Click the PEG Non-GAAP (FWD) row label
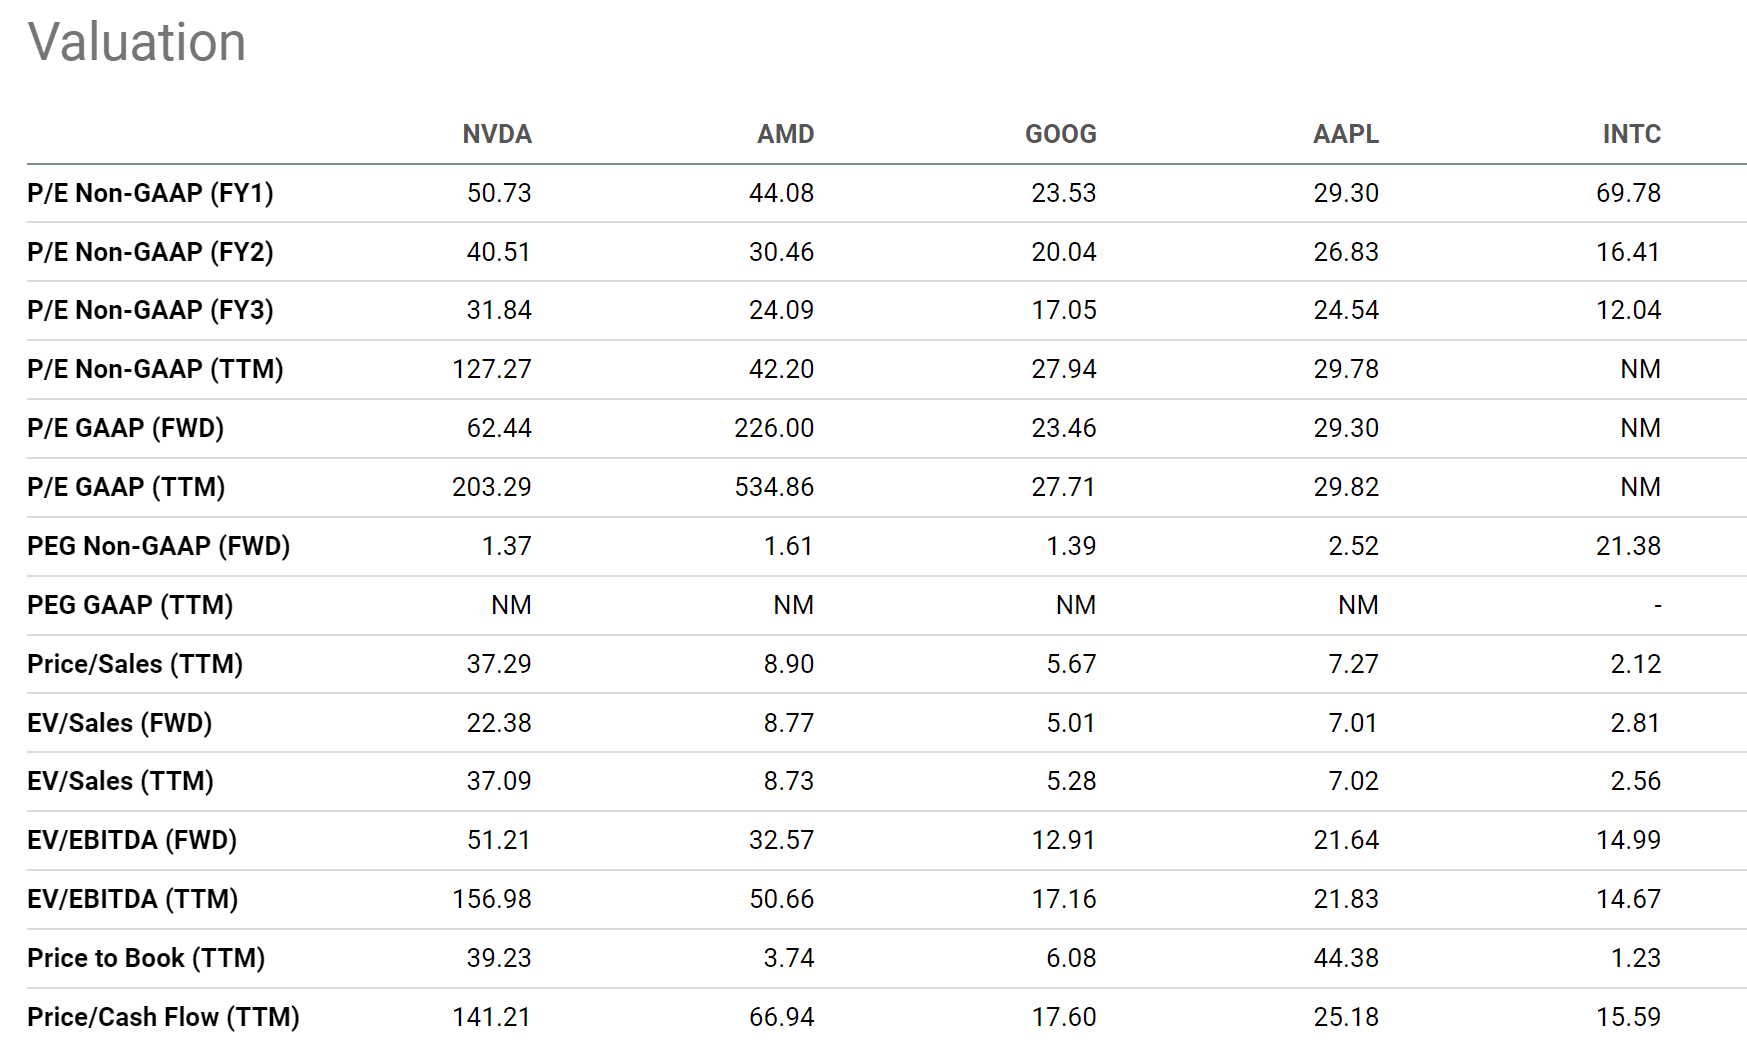 tap(158, 546)
